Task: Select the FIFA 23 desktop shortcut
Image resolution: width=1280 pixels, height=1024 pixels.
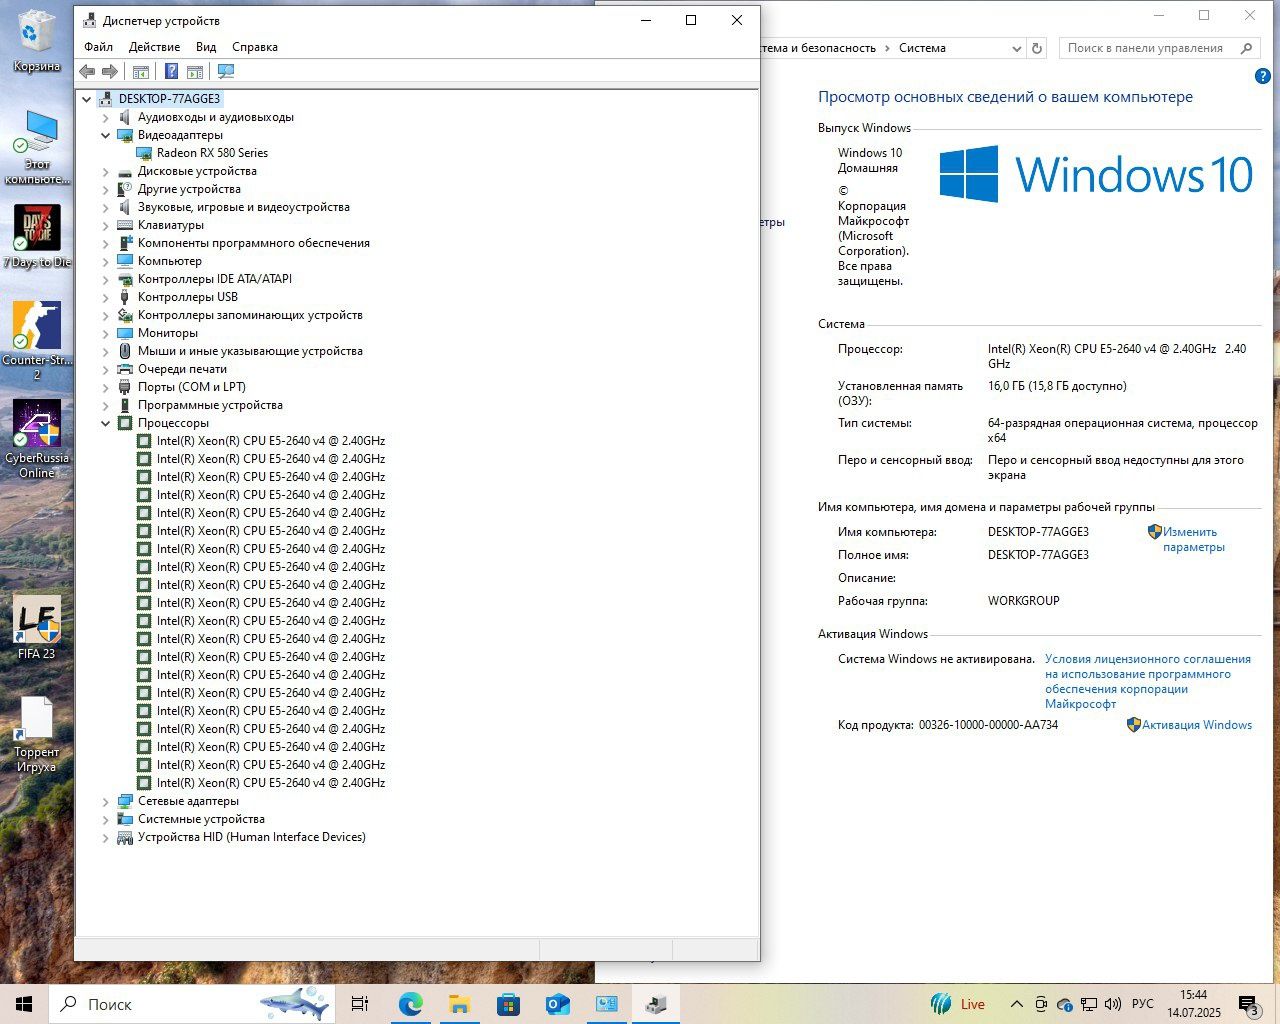Action: [37, 628]
